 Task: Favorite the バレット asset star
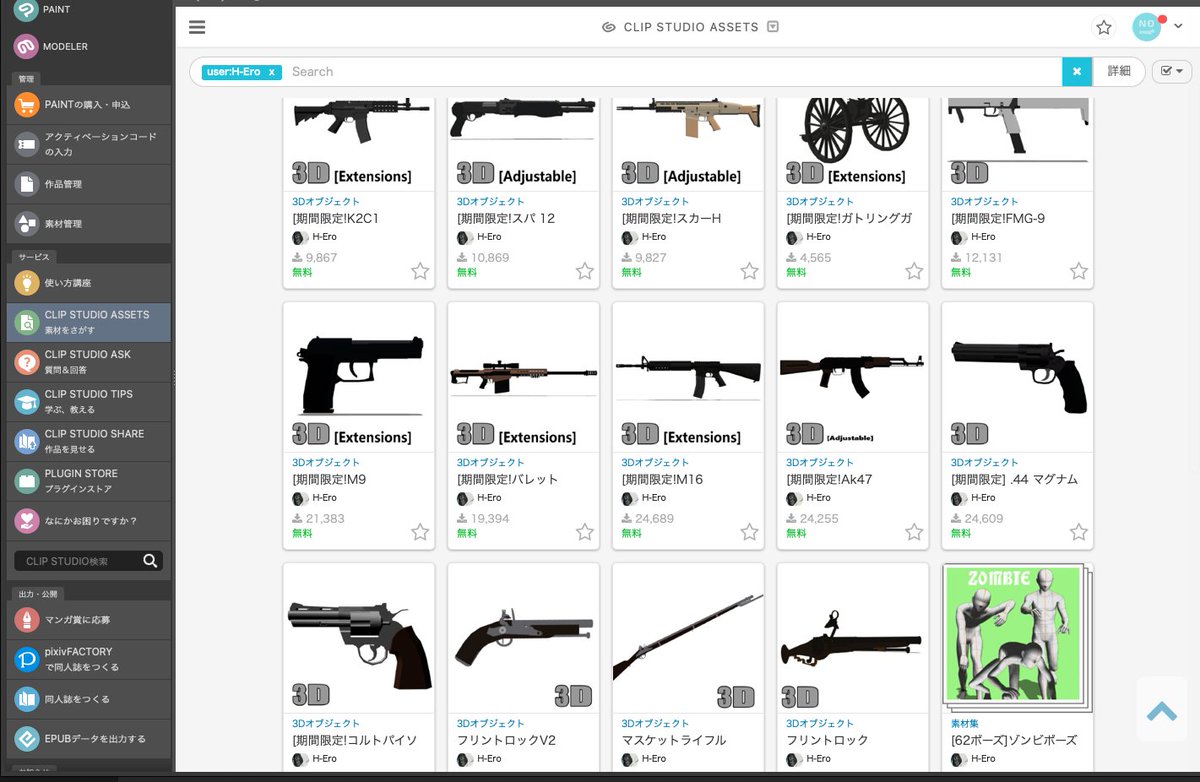tap(585, 532)
